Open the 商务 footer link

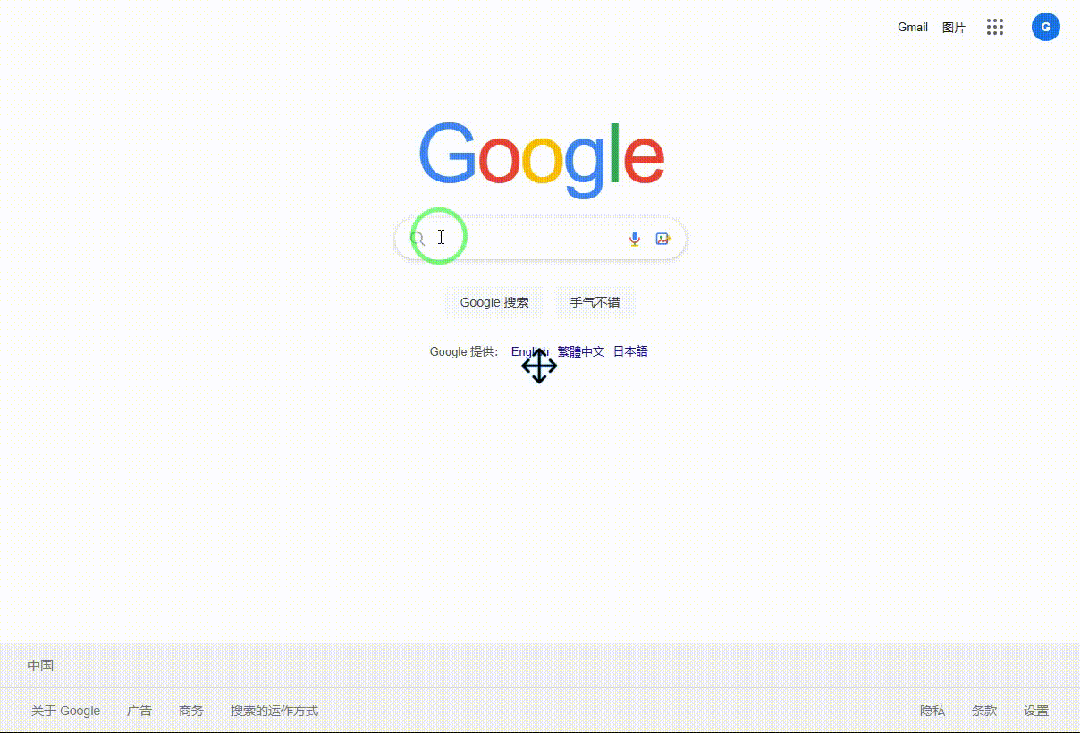click(x=191, y=710)
